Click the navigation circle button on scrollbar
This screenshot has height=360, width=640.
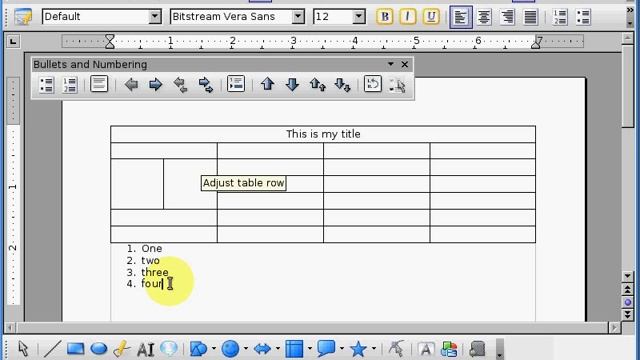[628, 302]
